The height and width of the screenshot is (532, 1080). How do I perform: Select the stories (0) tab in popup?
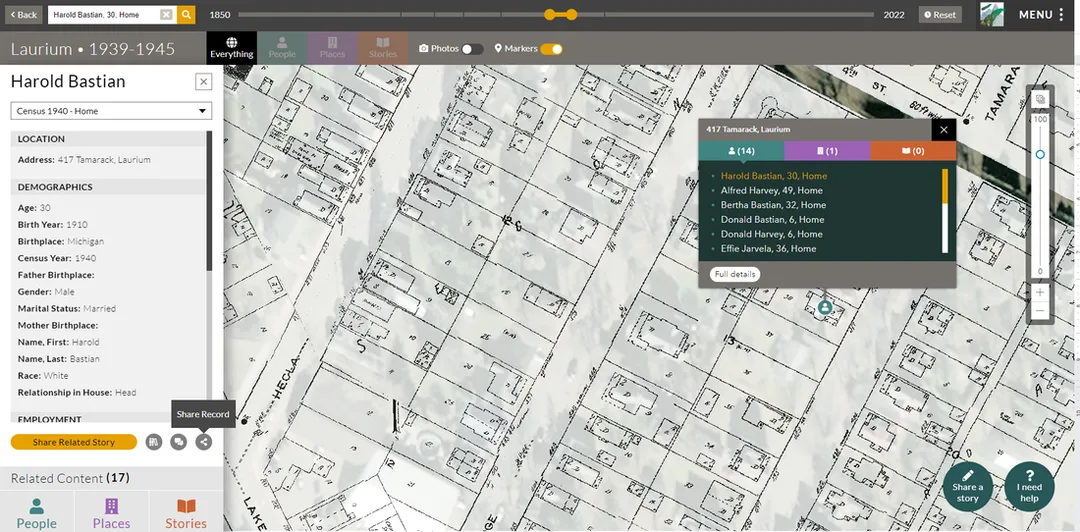pyautogui.click(x=913, y=150)
